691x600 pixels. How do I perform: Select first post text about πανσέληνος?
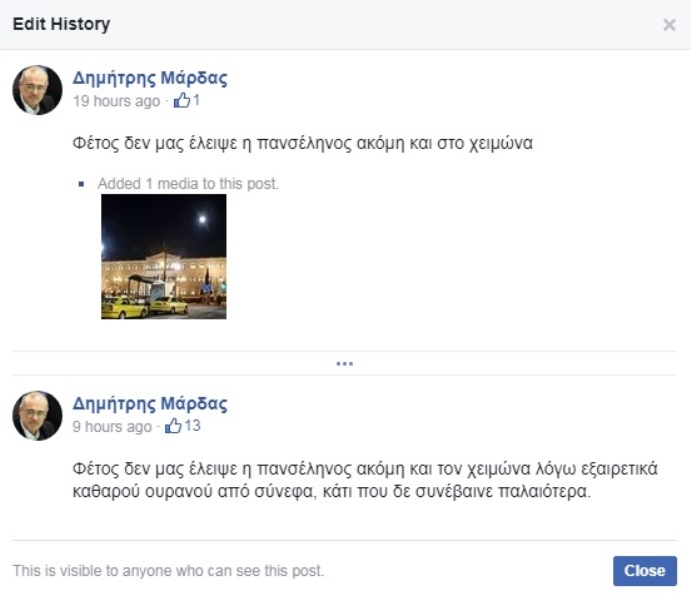302,143
